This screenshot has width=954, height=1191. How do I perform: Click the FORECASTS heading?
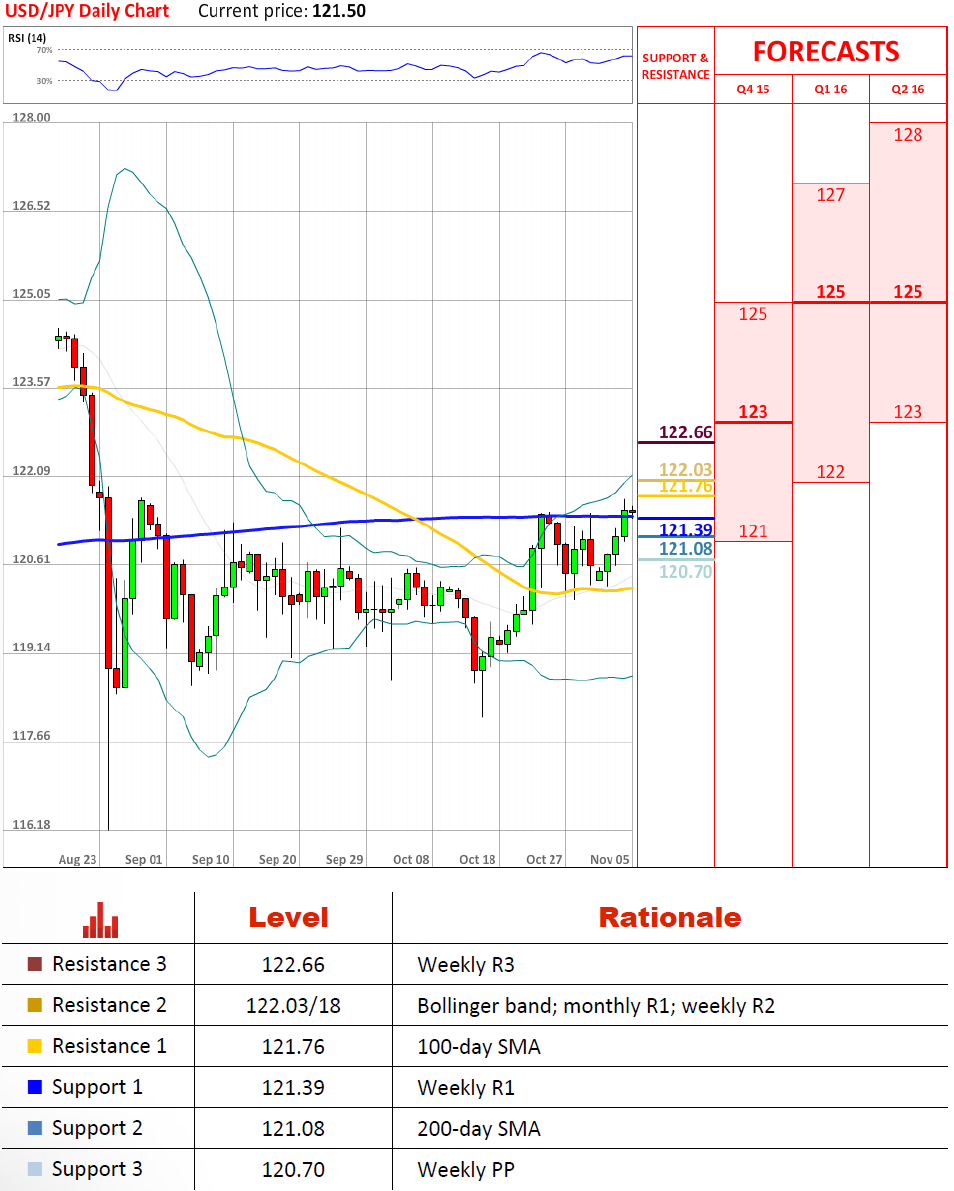(826, 52)
